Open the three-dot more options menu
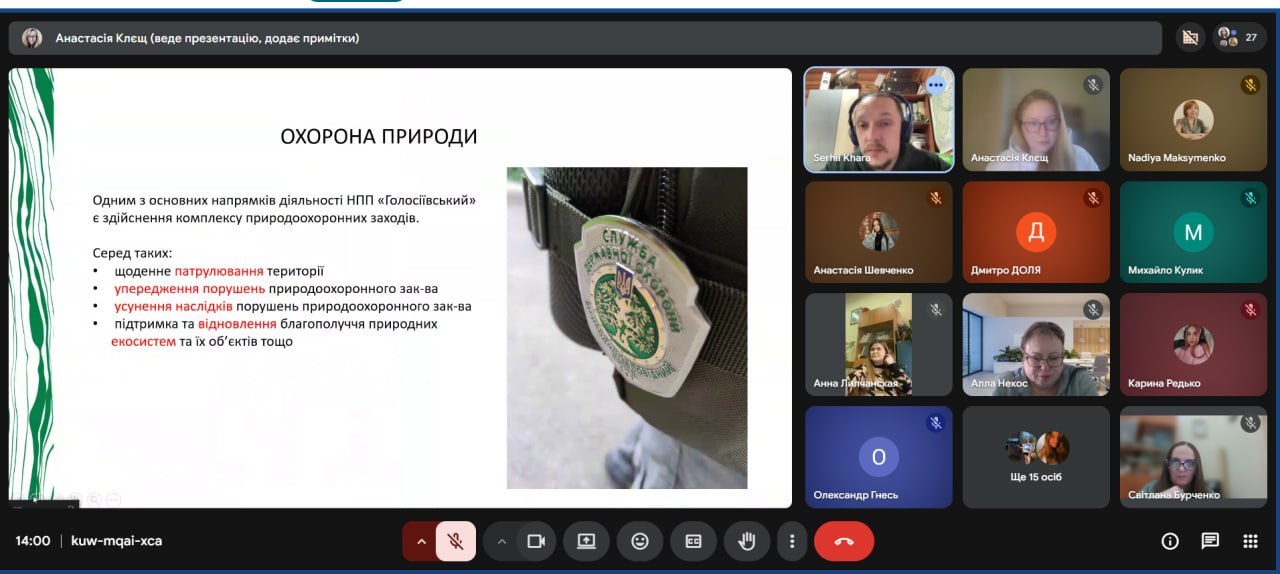The width and height of the screenshot is (1280, 574). [791, 541]
